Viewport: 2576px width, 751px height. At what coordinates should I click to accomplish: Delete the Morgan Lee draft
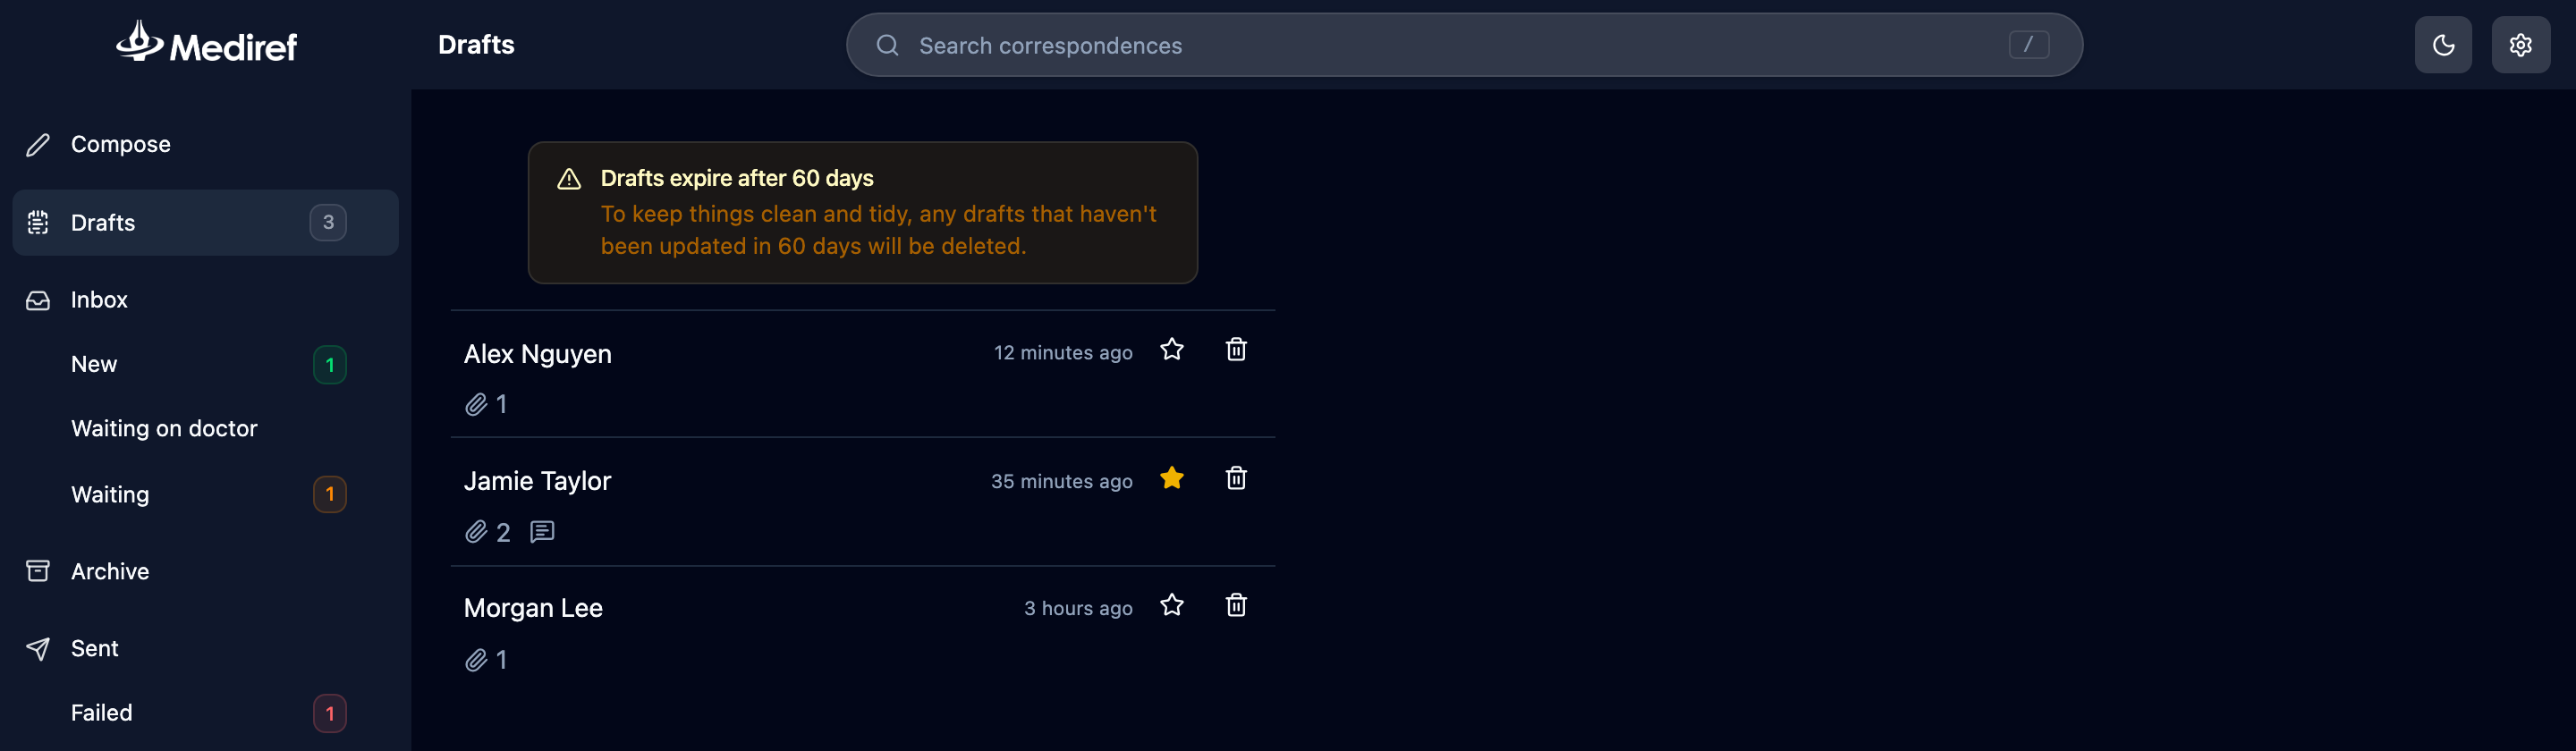1236,605
